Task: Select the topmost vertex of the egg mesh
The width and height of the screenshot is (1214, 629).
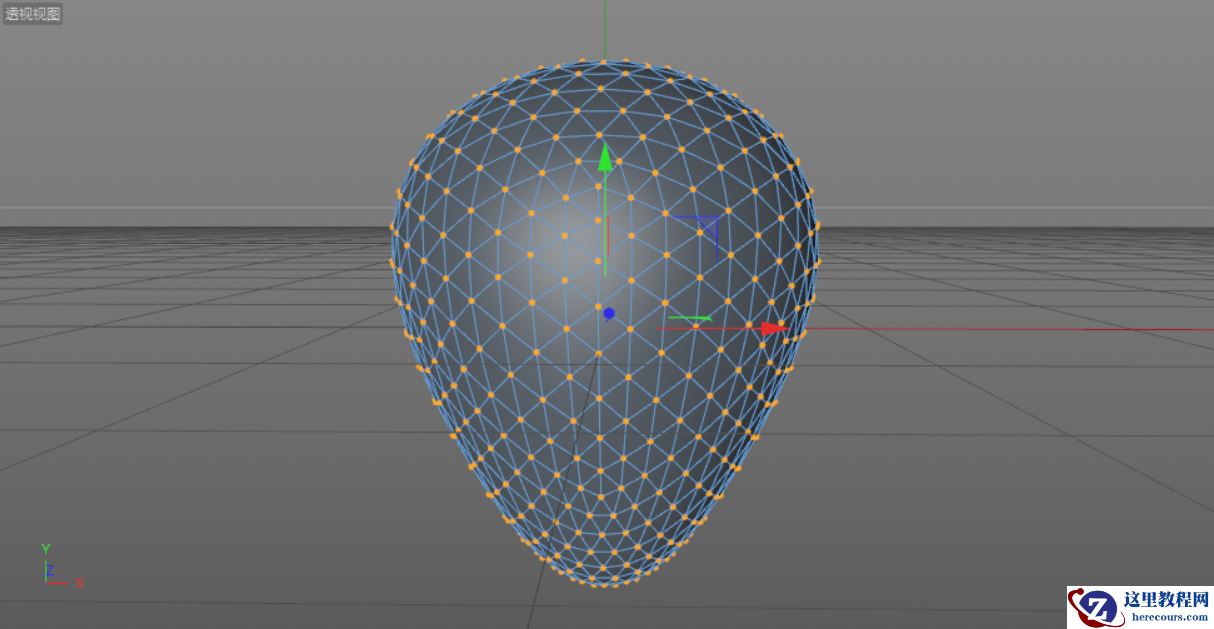Action: [x=604, y=60]
